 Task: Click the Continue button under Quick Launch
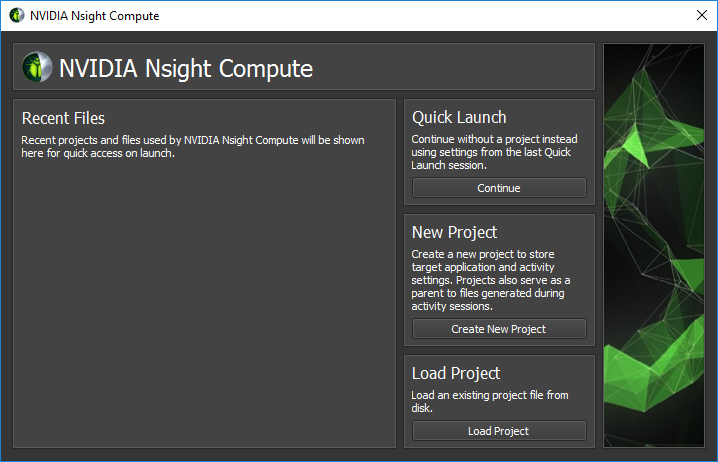click(499, 188)
